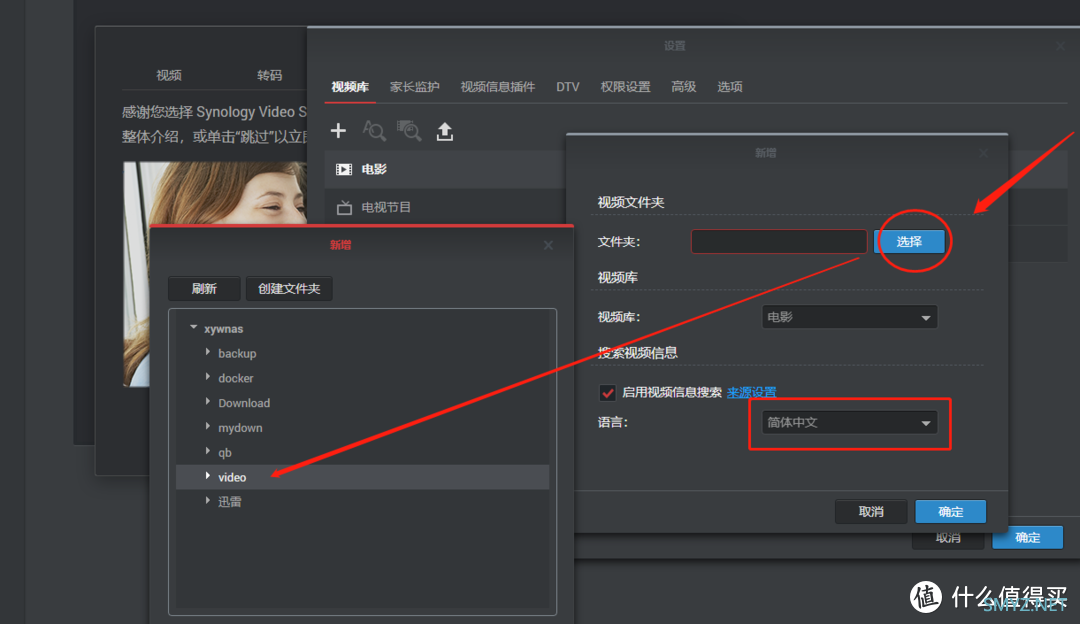Open the 来源设置 link

point(751,392)
